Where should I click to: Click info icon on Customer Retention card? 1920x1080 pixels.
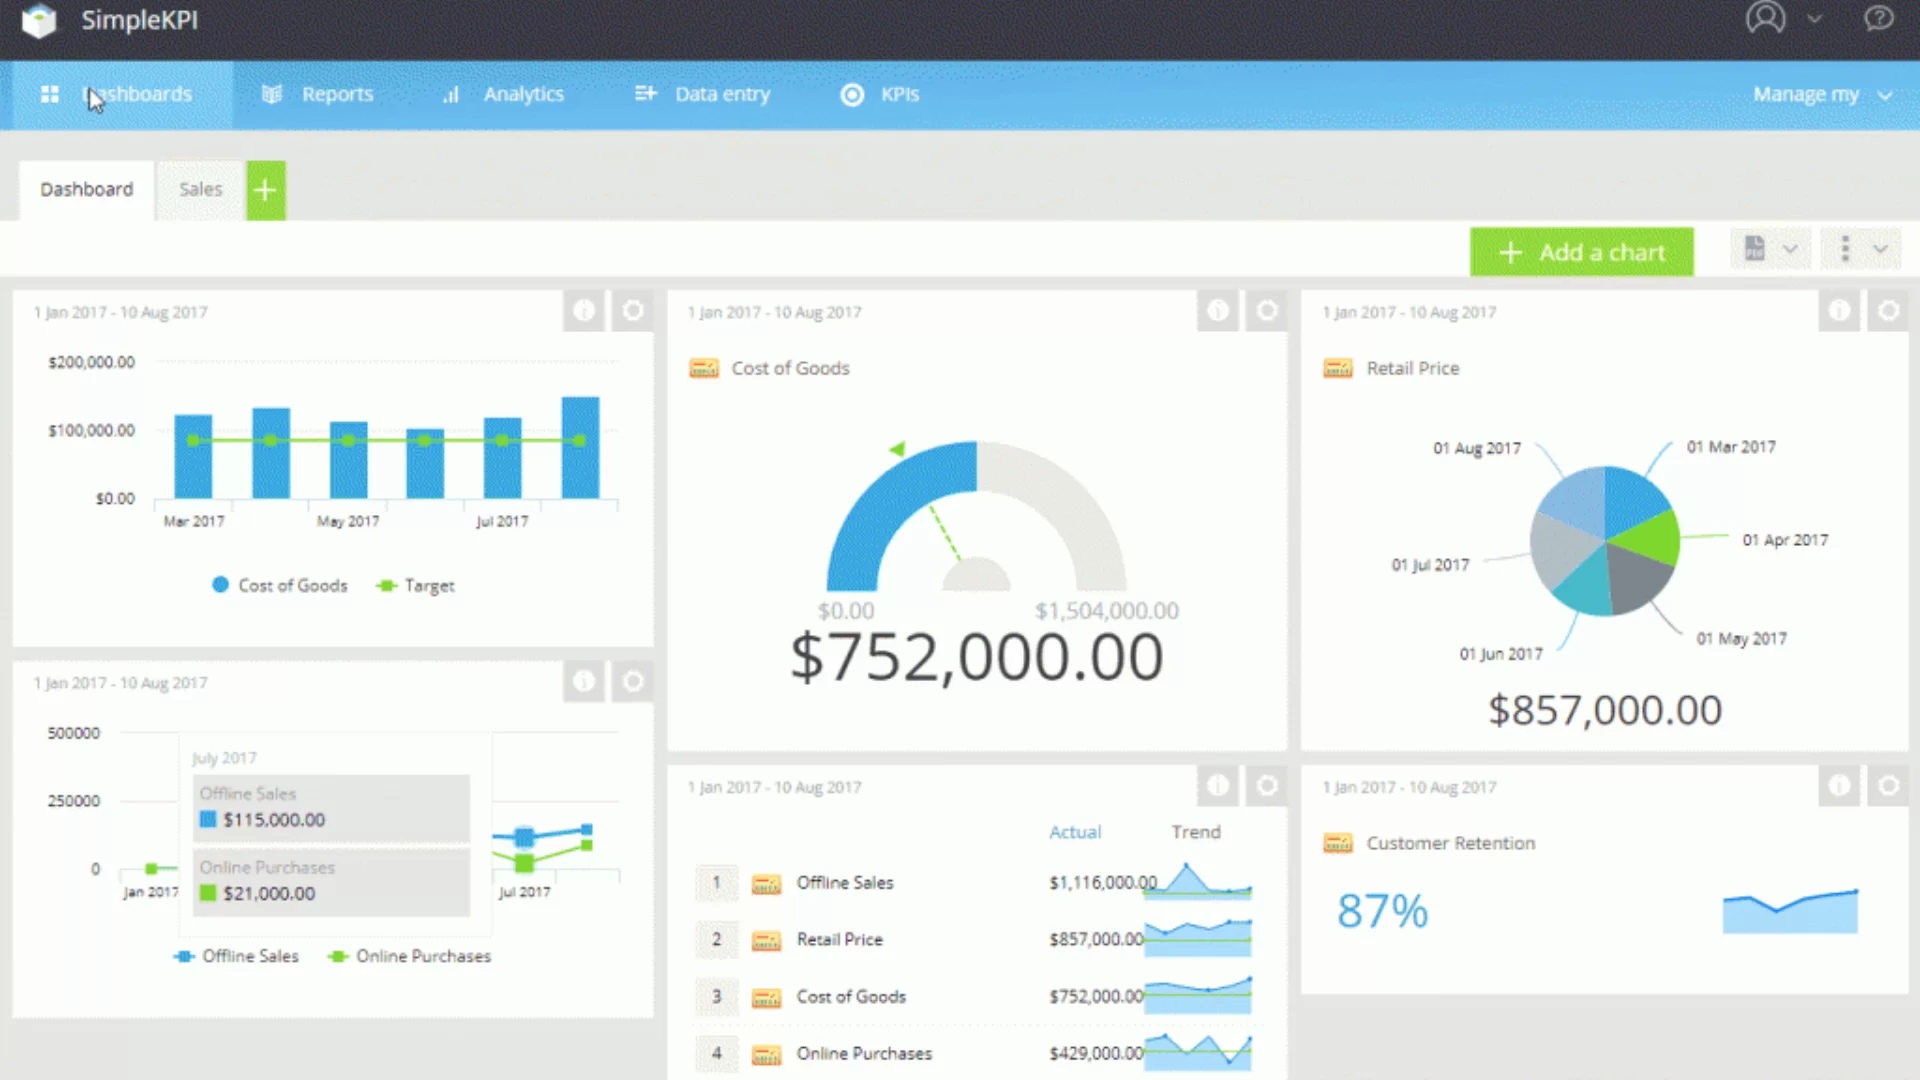pyautogui.click(x=1839, y=786)
